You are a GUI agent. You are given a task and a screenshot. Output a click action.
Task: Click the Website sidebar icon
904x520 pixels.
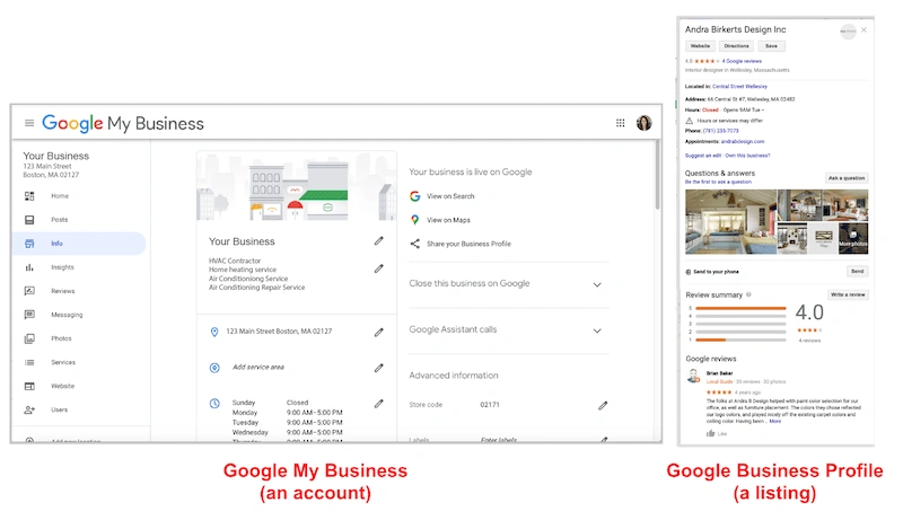(x=29, y=386)
